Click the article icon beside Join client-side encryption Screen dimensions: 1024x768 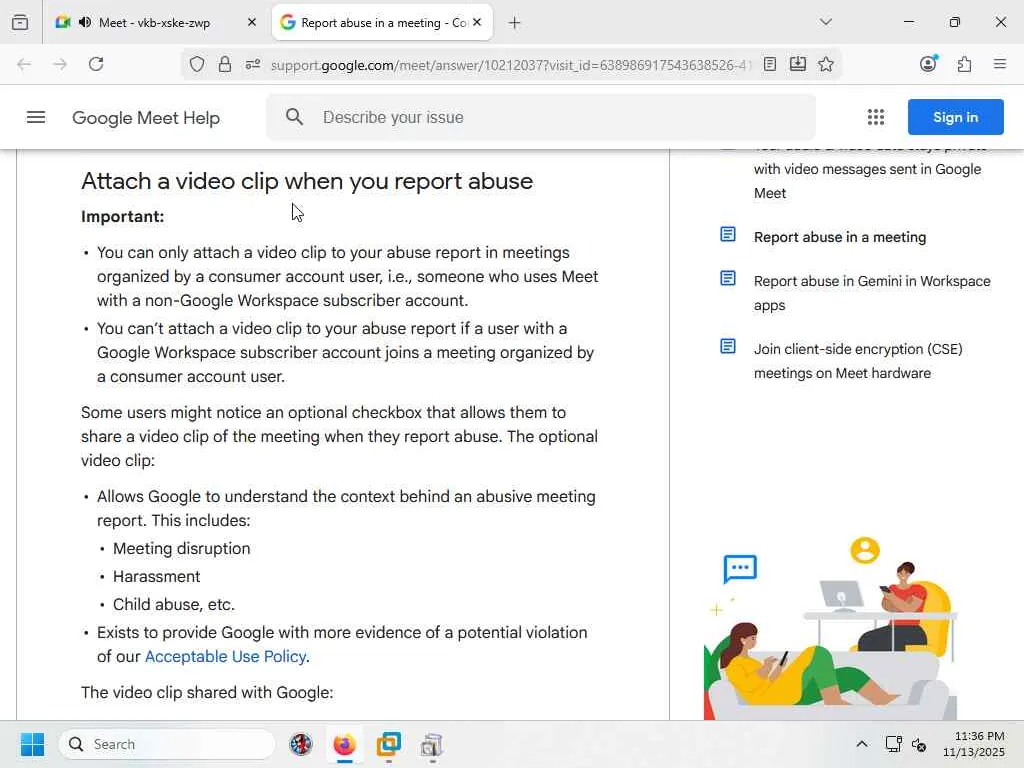pos(728,346)
